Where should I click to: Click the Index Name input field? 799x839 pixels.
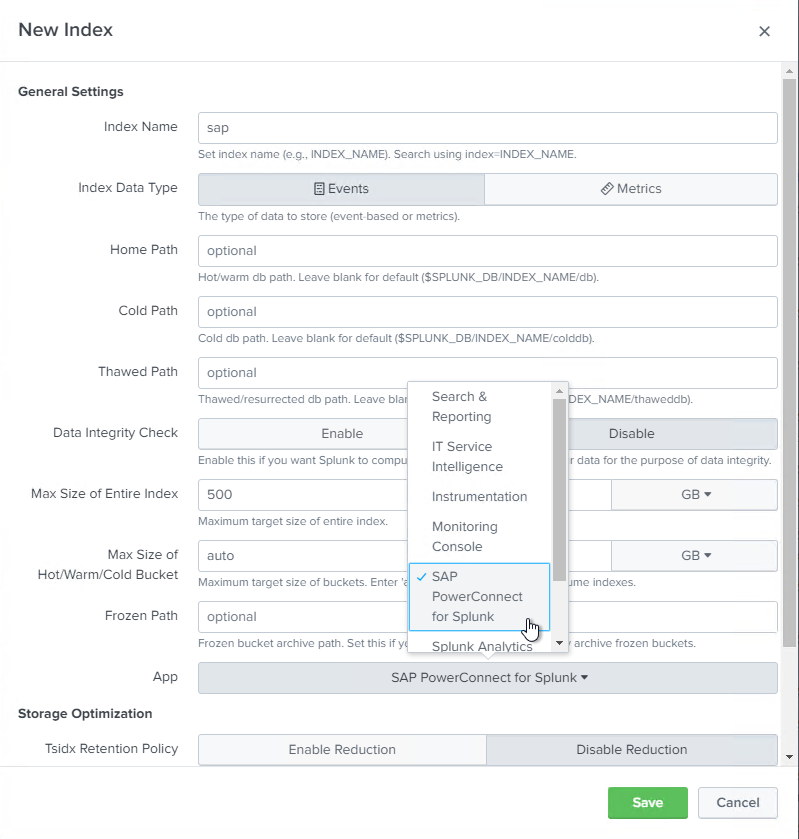[x=487, y=128]
